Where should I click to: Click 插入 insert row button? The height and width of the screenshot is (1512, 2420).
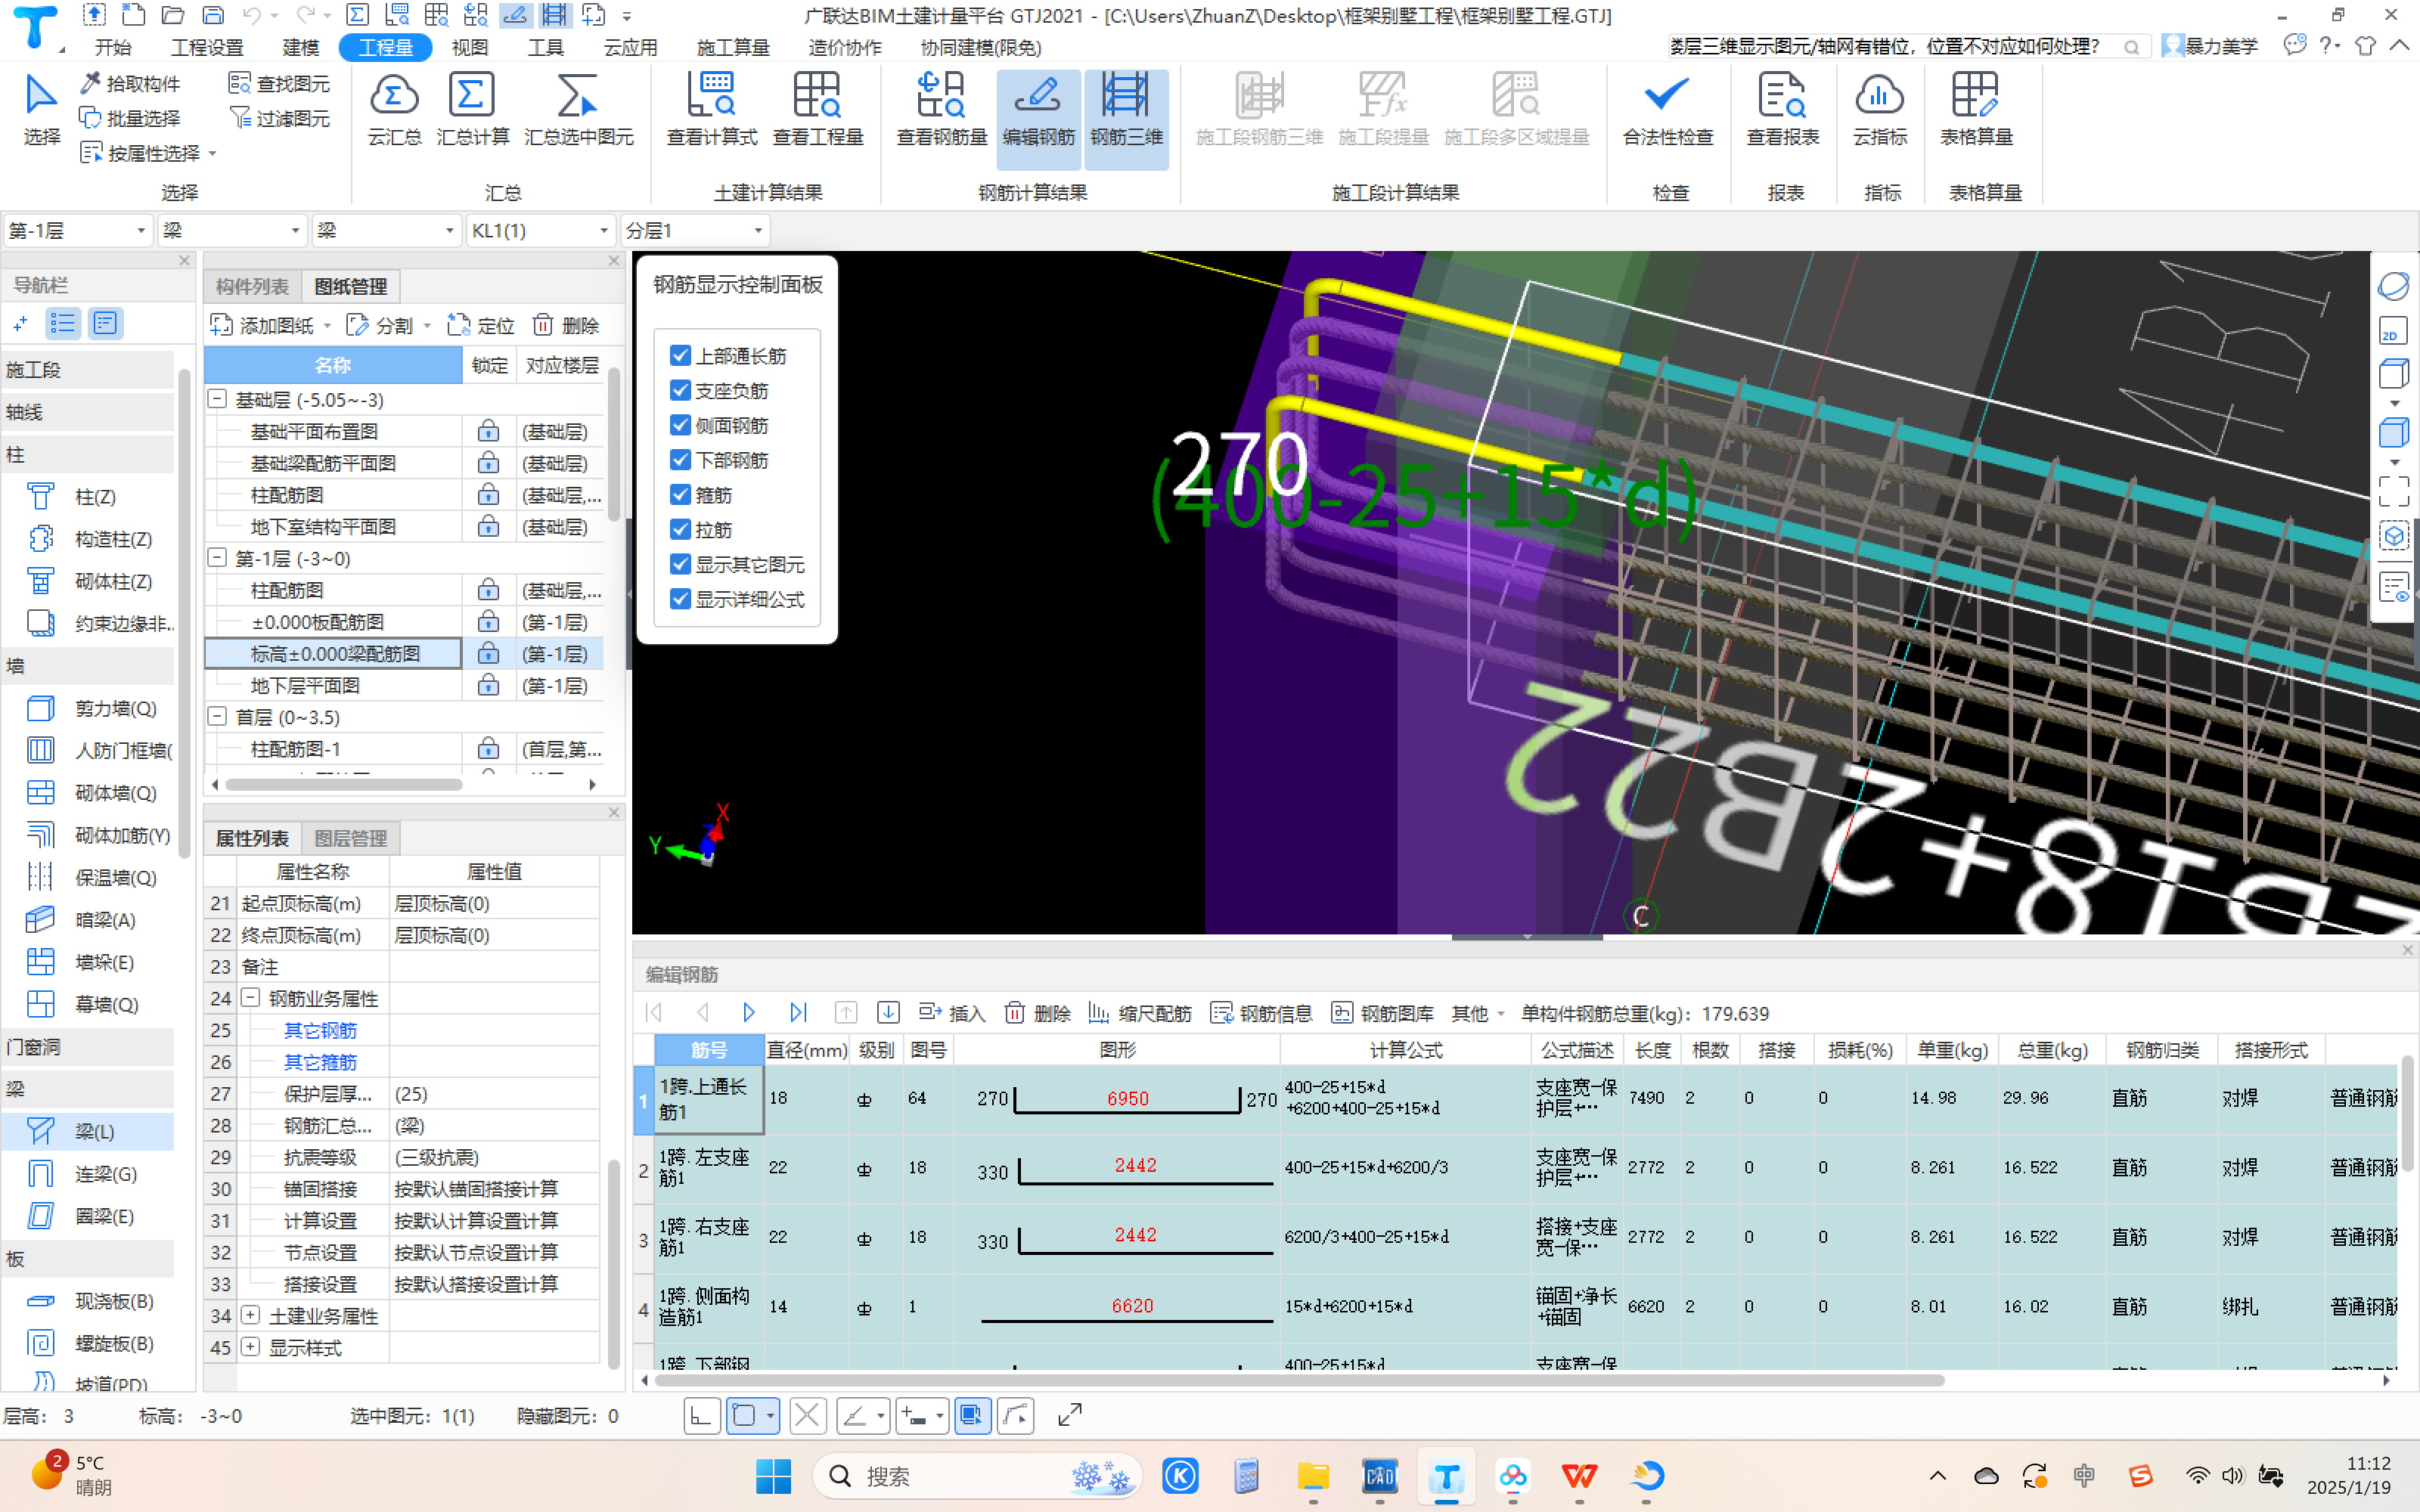[x=952, y=1013]
